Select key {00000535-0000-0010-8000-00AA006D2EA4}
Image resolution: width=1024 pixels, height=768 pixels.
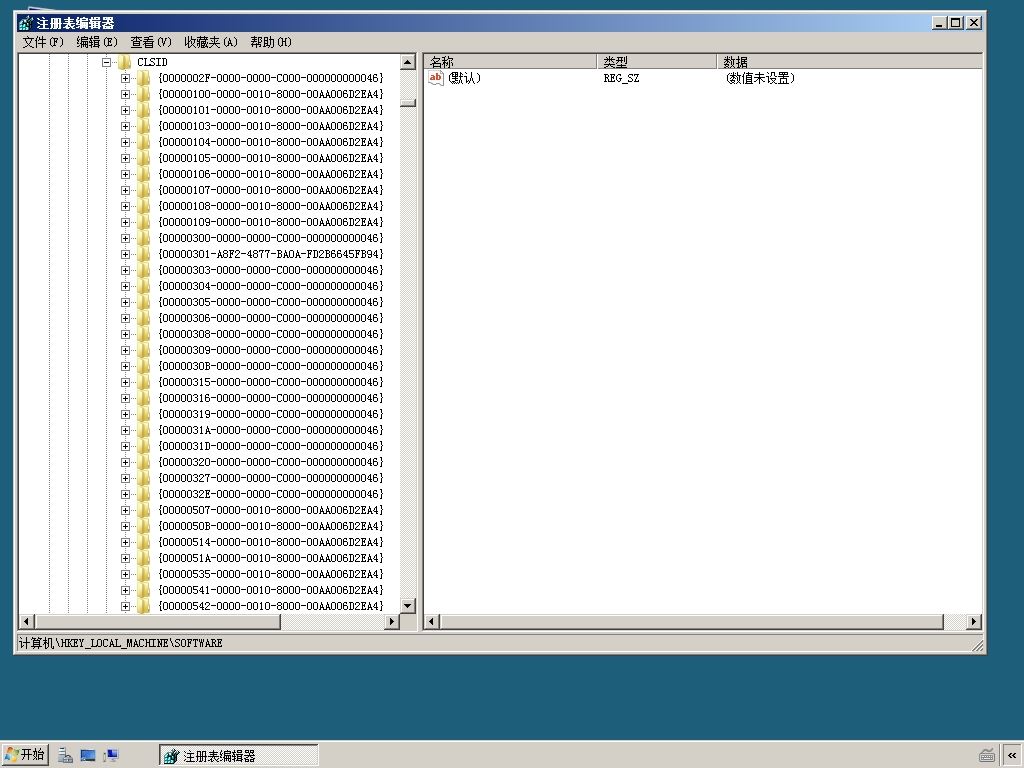270,574
